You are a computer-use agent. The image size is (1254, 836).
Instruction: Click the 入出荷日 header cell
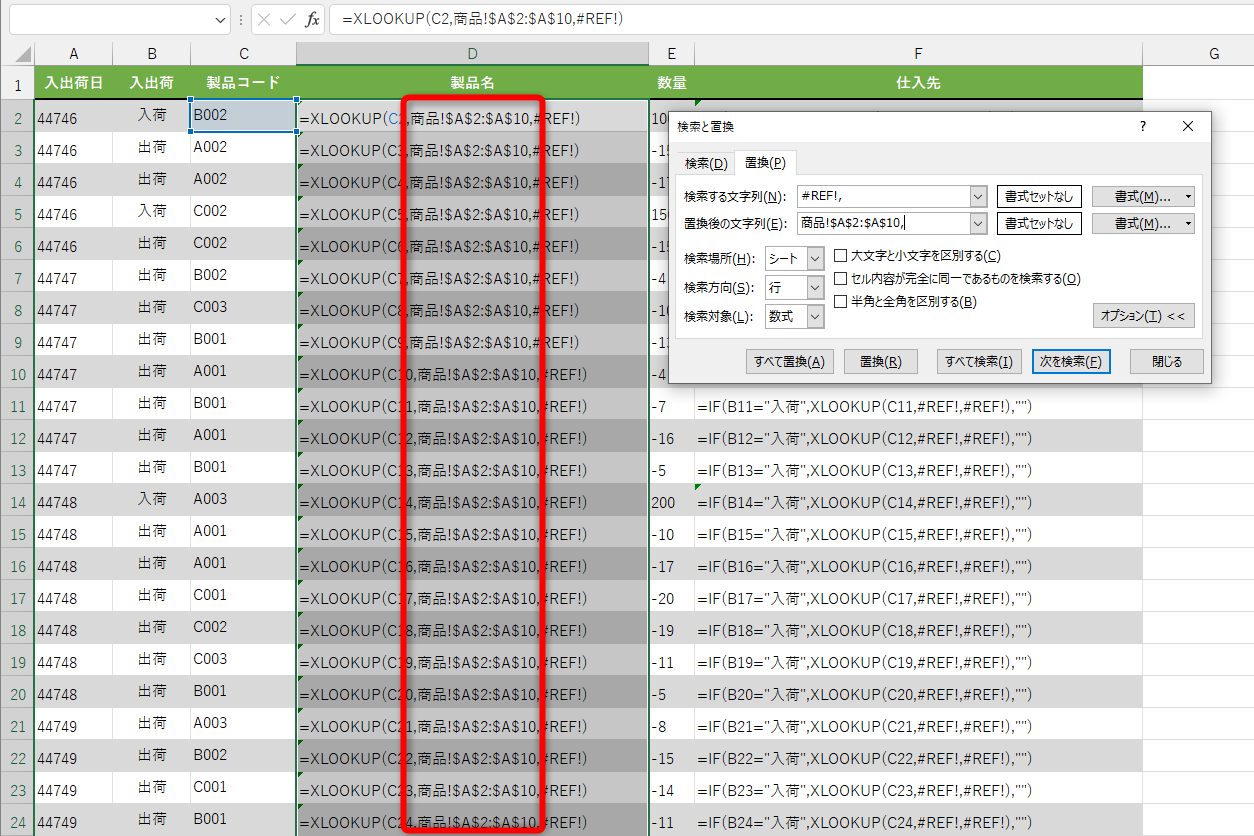pyautogui.click(x=74, y=83)
